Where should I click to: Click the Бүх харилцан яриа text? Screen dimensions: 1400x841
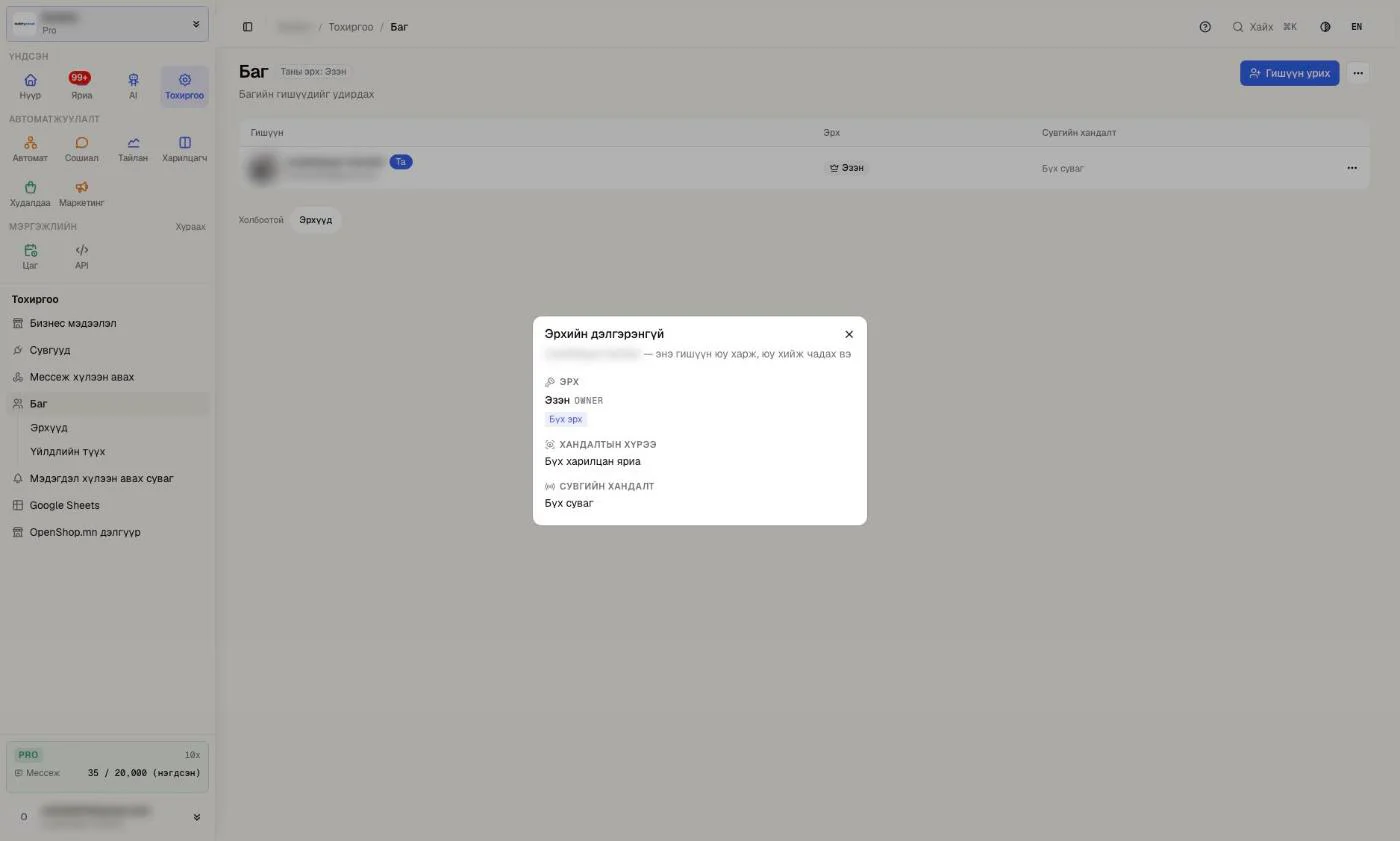pyautogui.click(x=592, y=462)
